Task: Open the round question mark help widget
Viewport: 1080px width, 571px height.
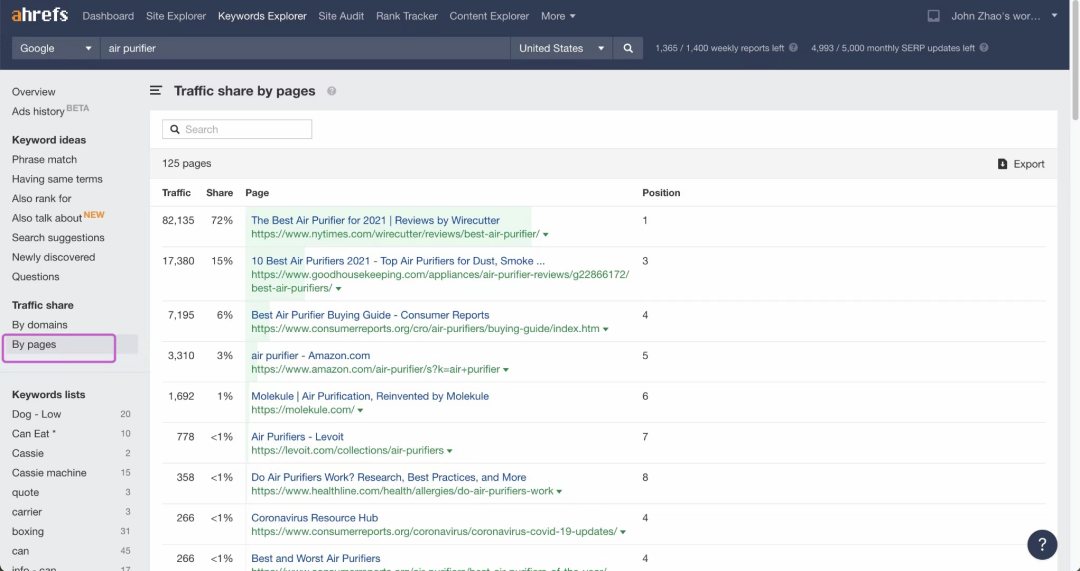Action: point(1042,545)
